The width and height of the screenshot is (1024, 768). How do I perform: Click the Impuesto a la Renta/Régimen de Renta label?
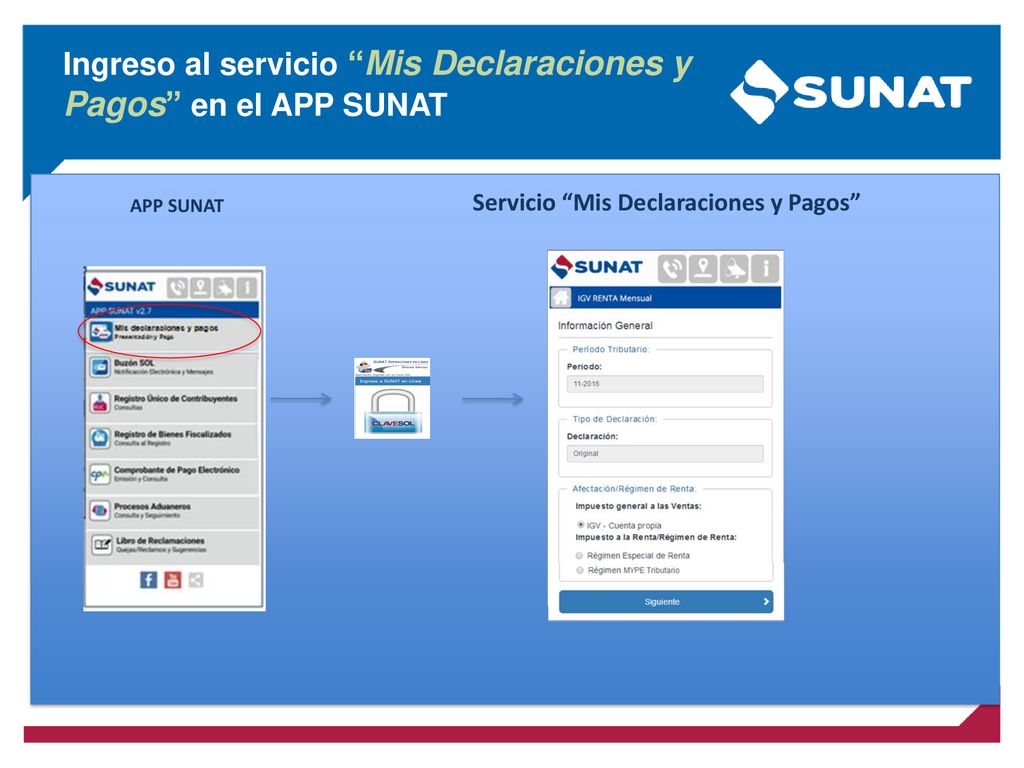(656, 537)
